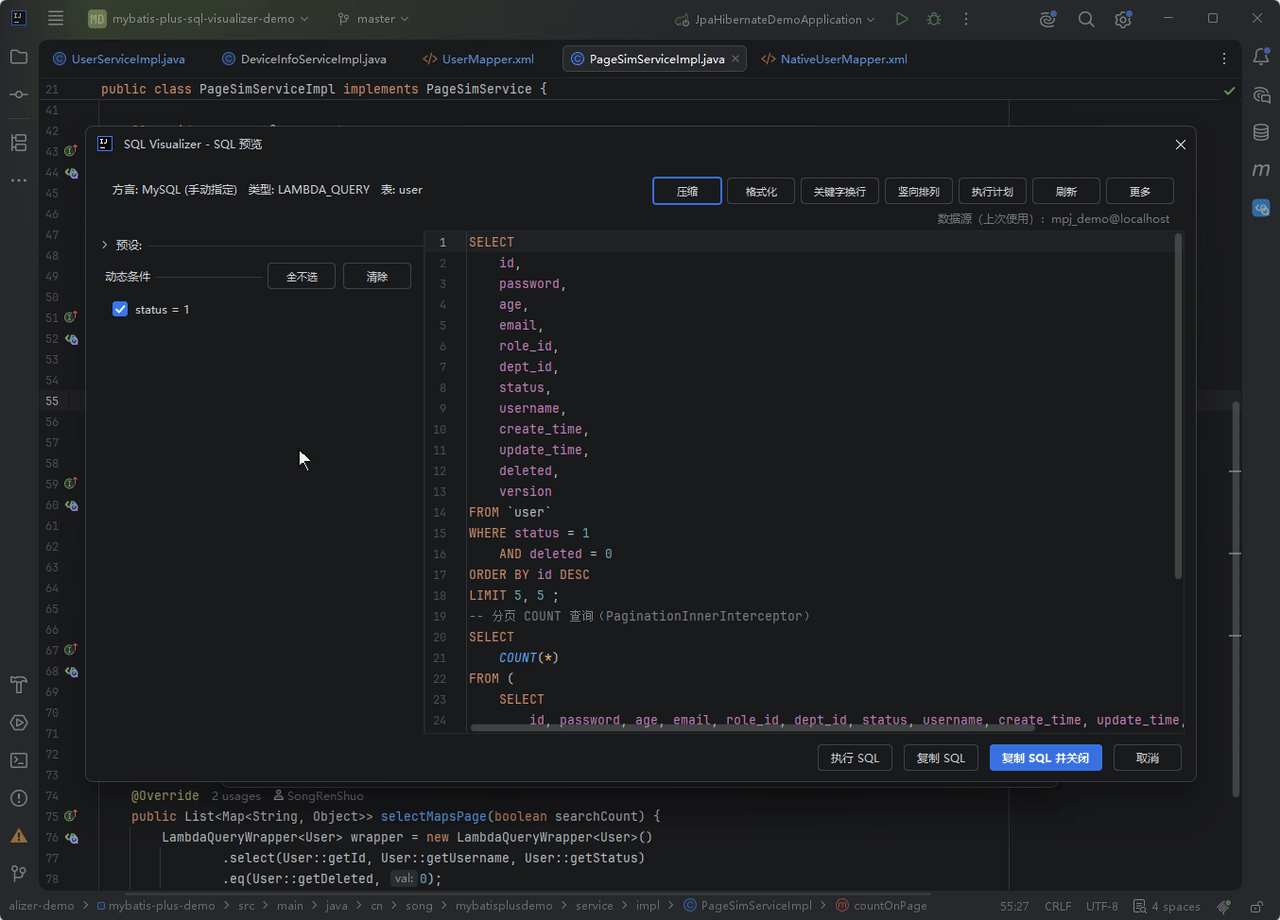Click the 执行 SQL button
1280x920 pixels.
click(855, 758)
